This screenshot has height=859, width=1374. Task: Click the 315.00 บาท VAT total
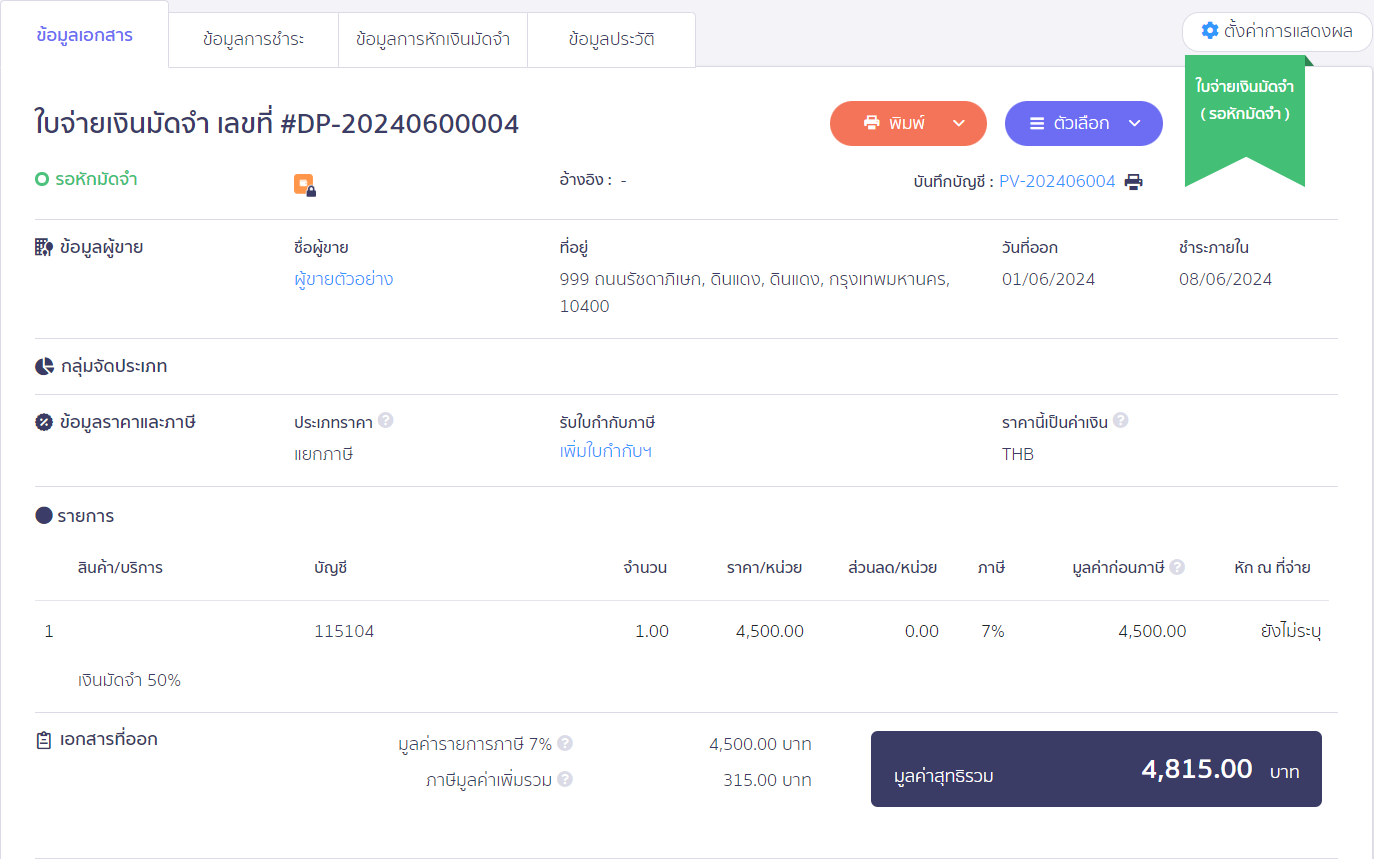point(767,780)
